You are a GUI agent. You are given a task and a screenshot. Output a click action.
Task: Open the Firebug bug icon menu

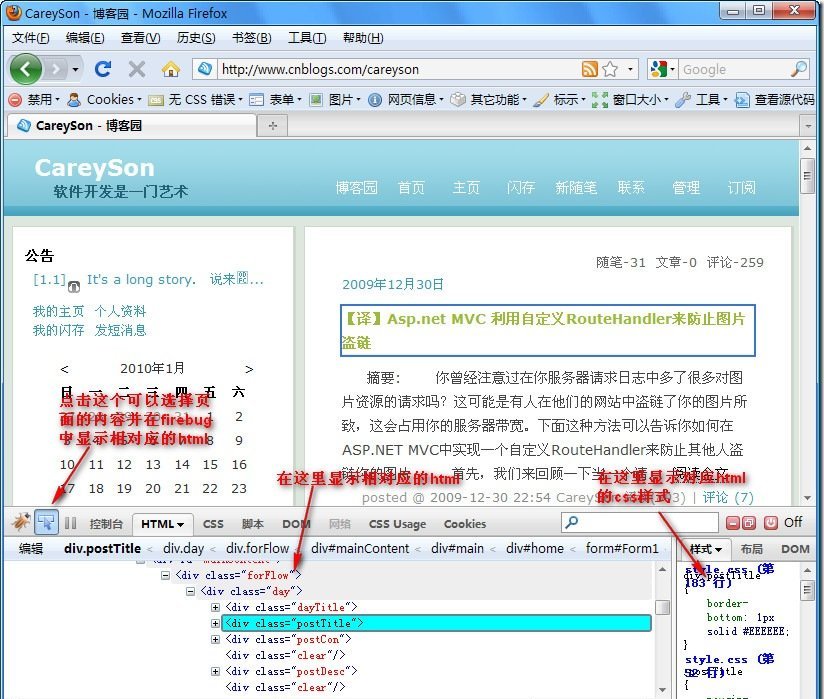point(22,522)
